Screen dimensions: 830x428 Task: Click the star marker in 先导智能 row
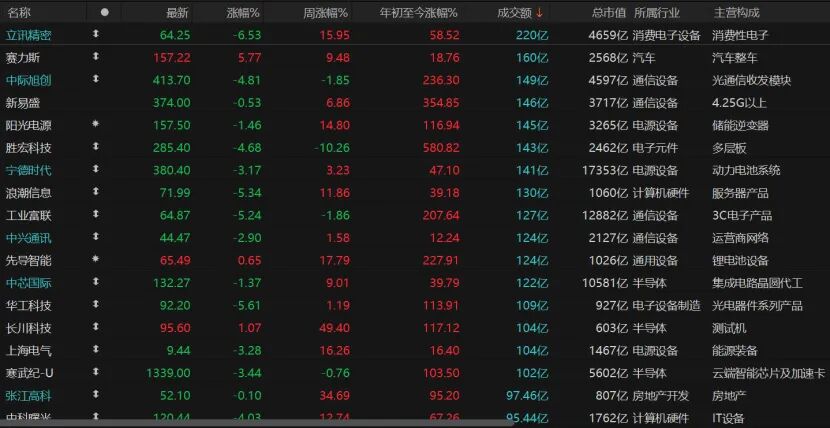click(96, 259)
